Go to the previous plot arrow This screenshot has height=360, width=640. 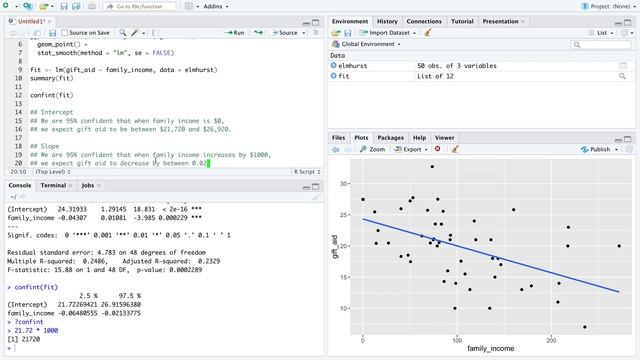coord(336,149)
